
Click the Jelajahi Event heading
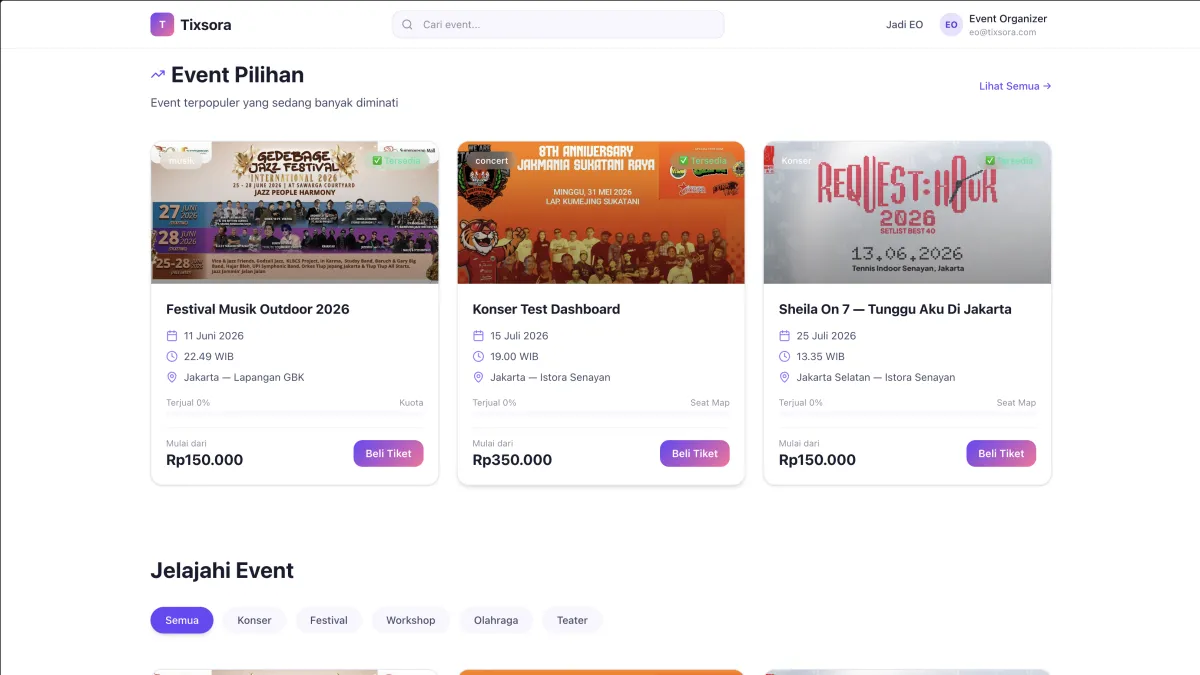click(x=222, y=571)
